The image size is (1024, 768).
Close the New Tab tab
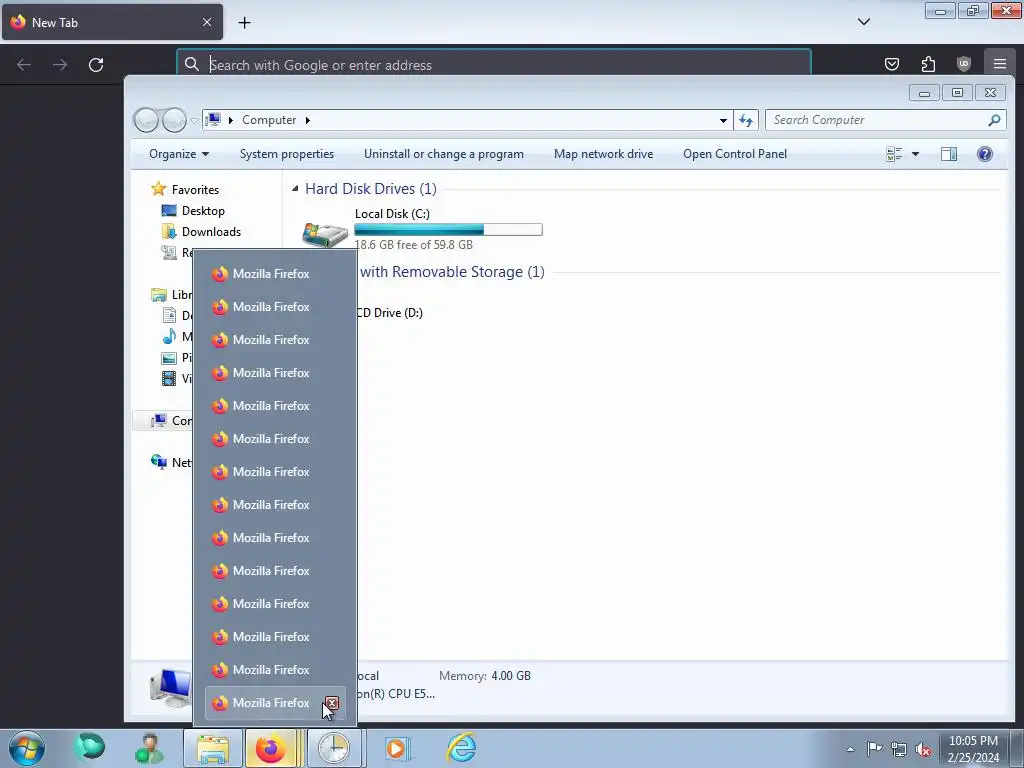[207, 22]
